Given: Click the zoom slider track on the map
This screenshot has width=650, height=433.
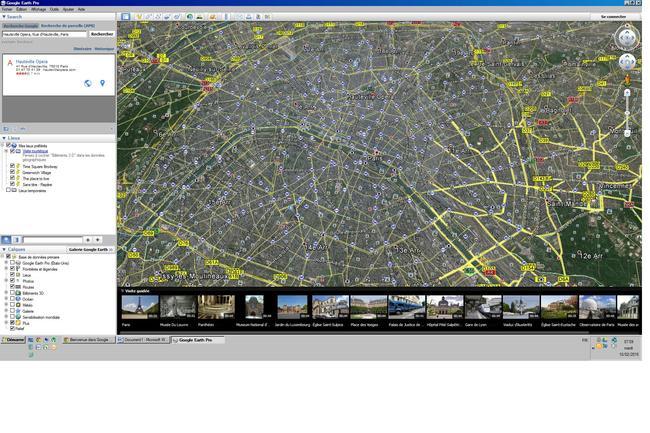Looking at the screenshot, I should point(627,113).
